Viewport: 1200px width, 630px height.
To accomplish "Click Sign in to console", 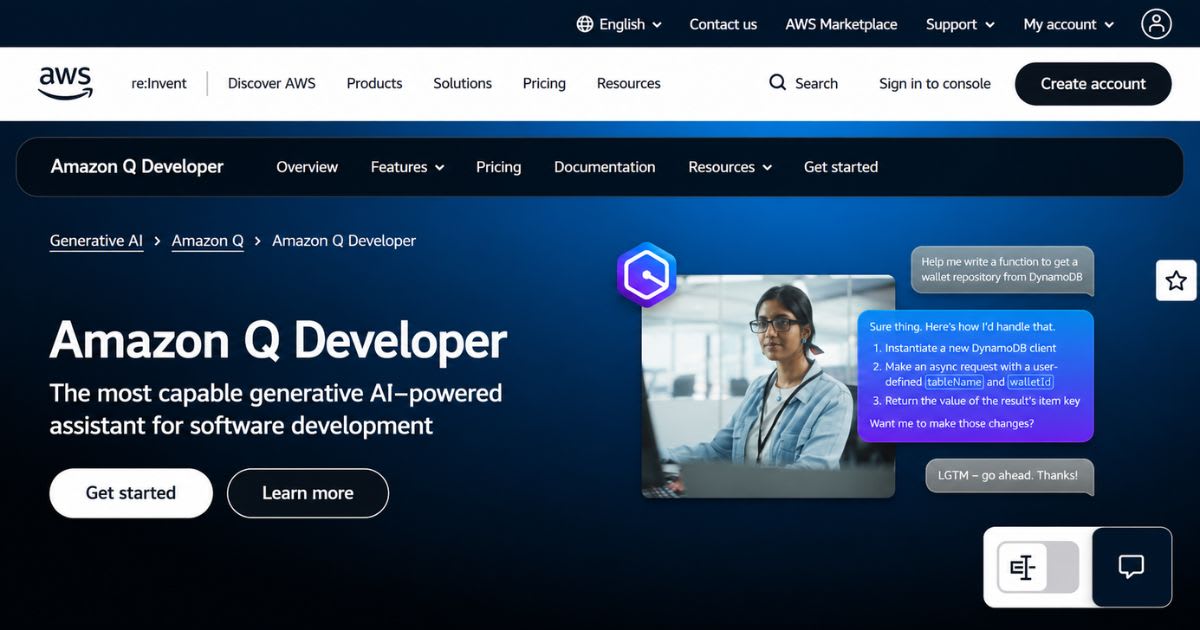I will tap(935, 83).
